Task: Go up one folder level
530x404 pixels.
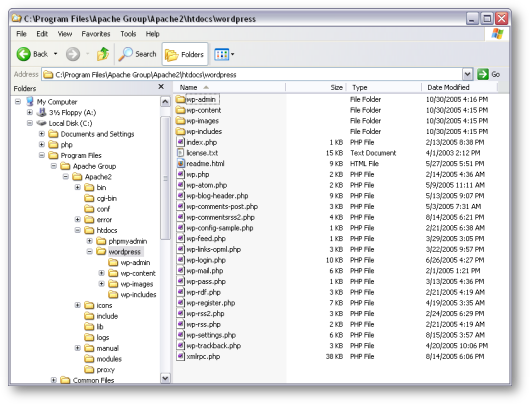Action: tap(103, 54)
